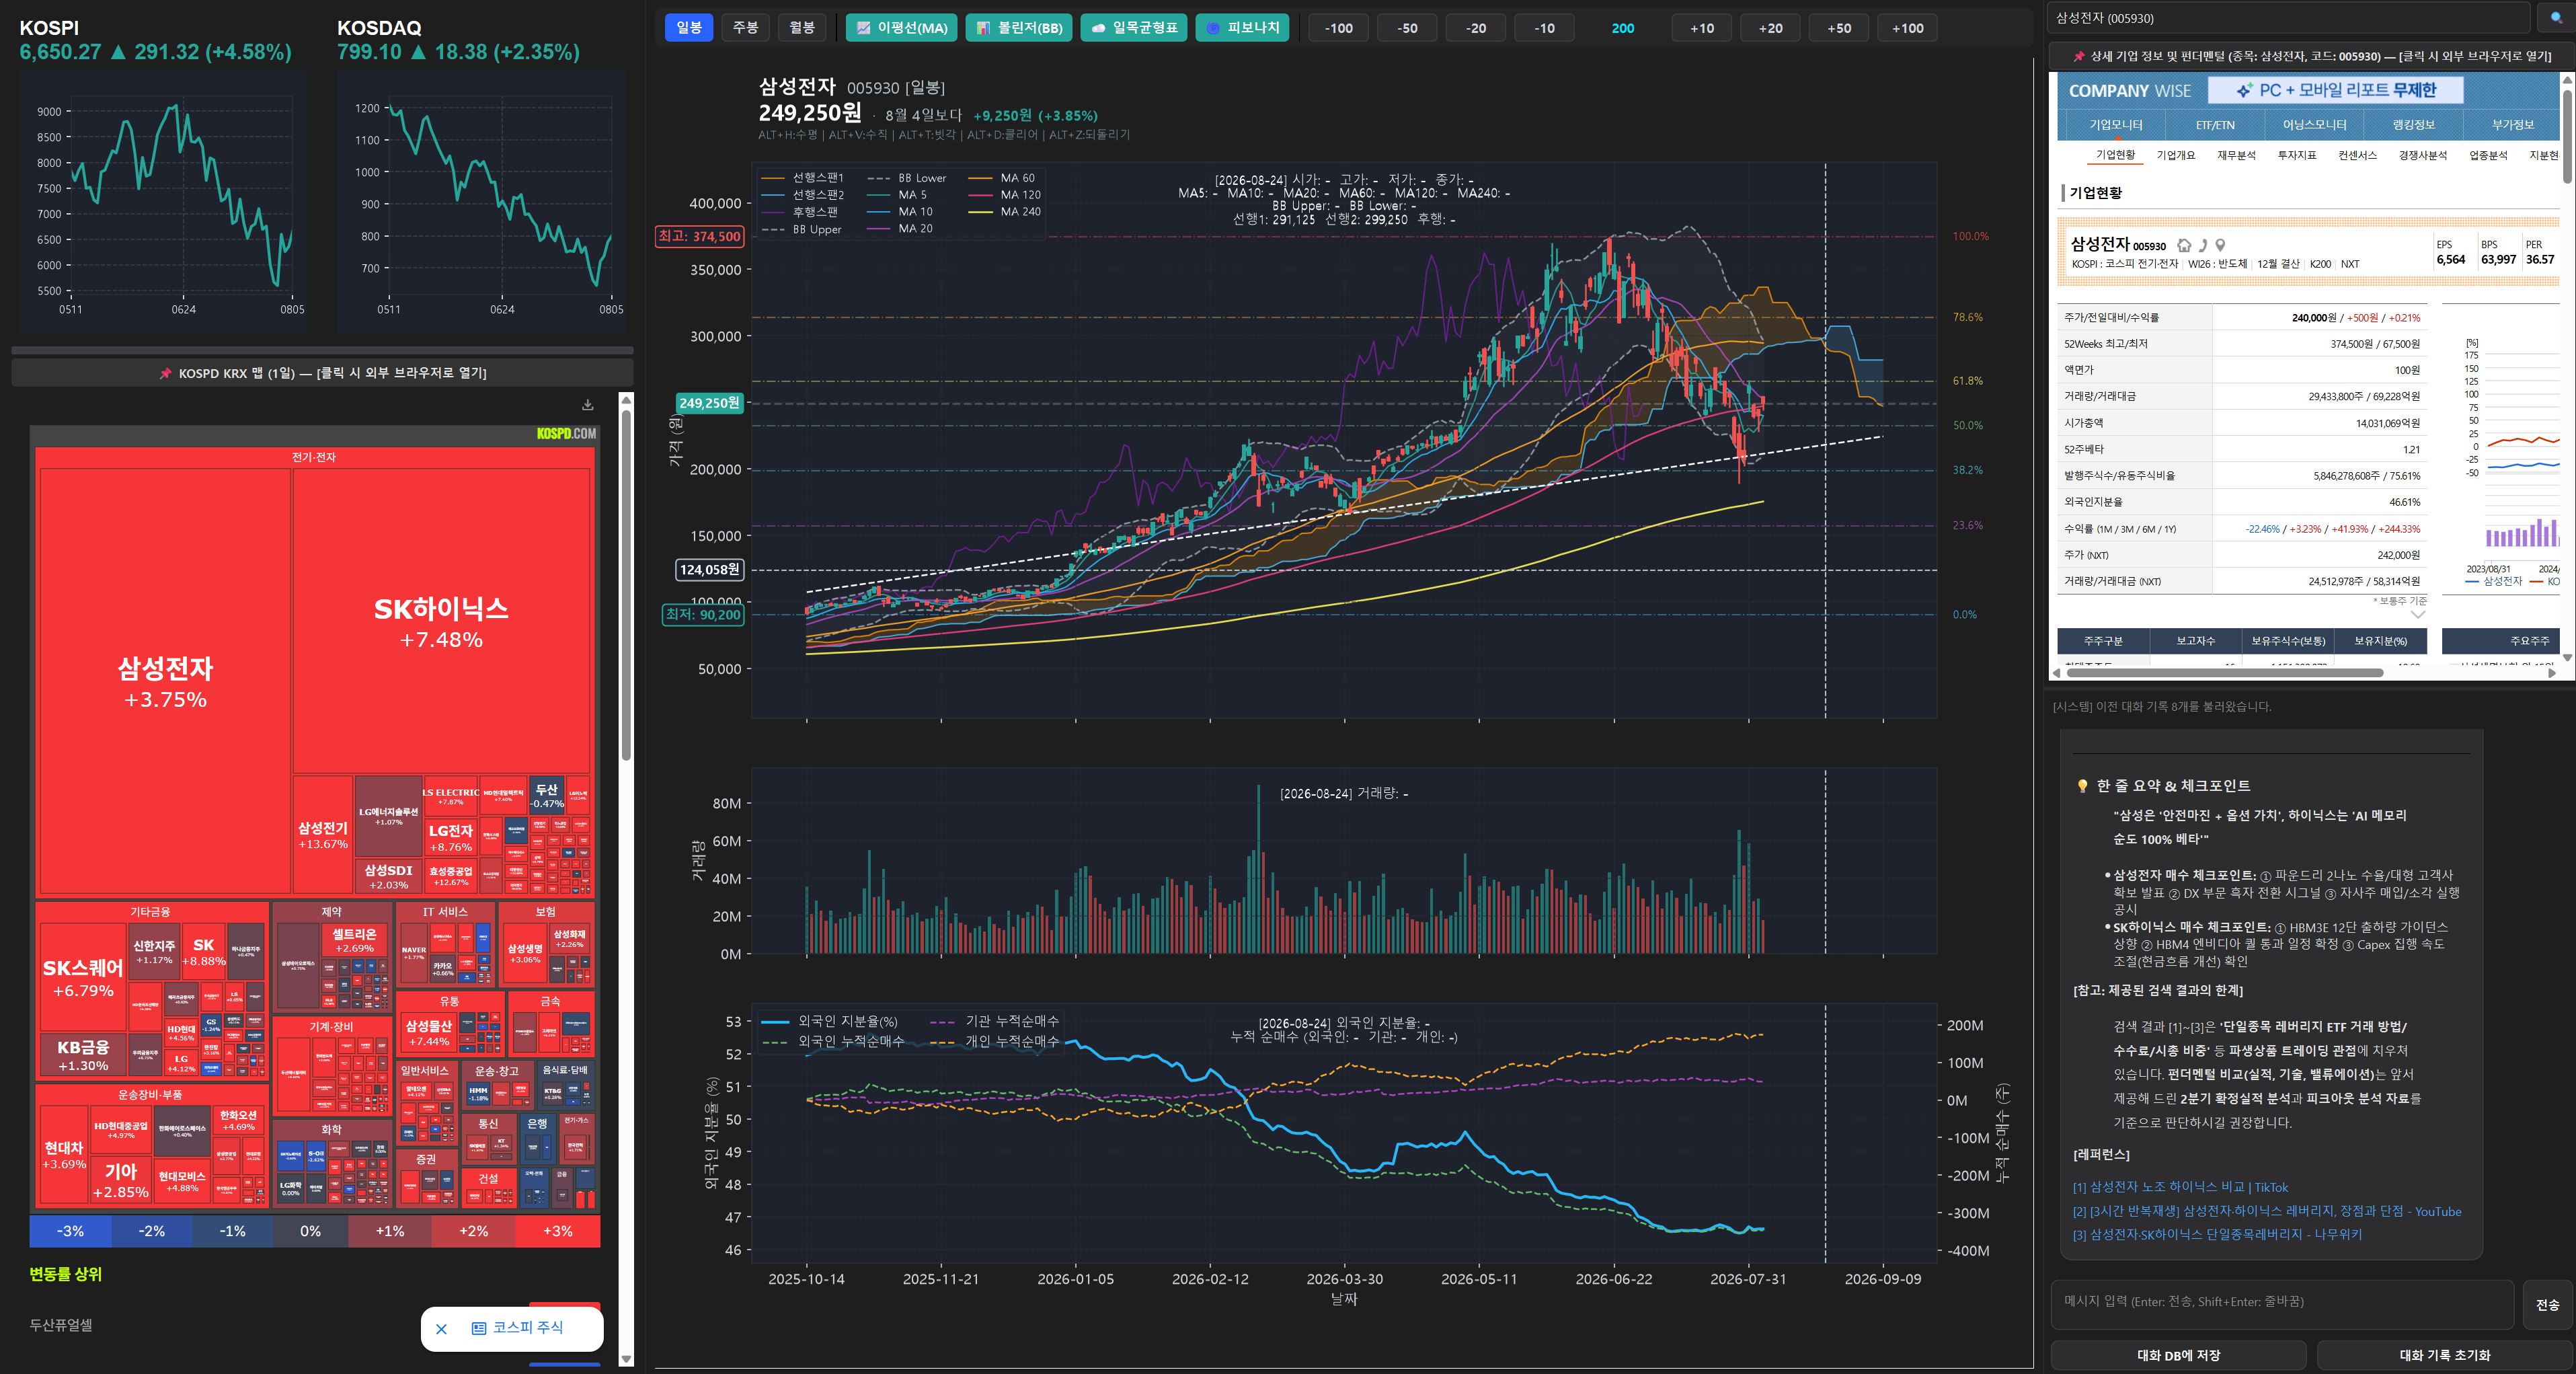Click 대화 DB에 저장 button
Image resolution: width=2576 pixels, height=1374 pixels.
click(x=2178, y=1356)
